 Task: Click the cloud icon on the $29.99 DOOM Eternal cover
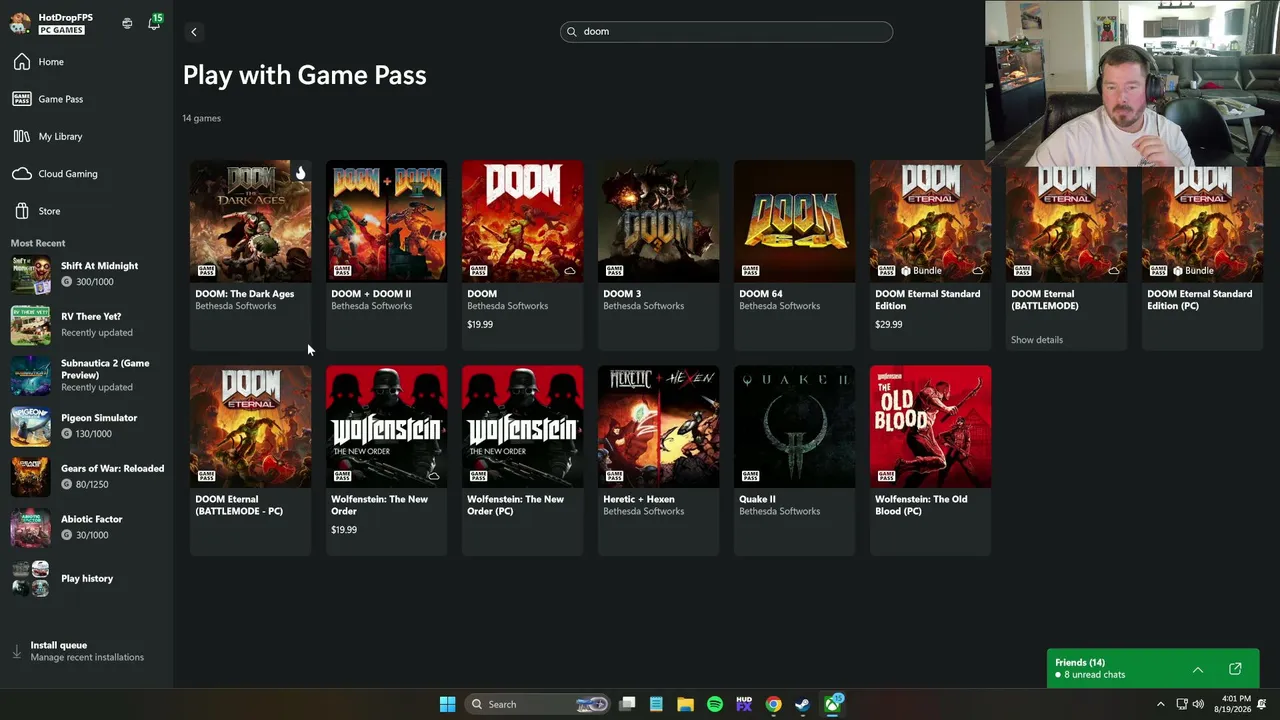tap(978, 271)
